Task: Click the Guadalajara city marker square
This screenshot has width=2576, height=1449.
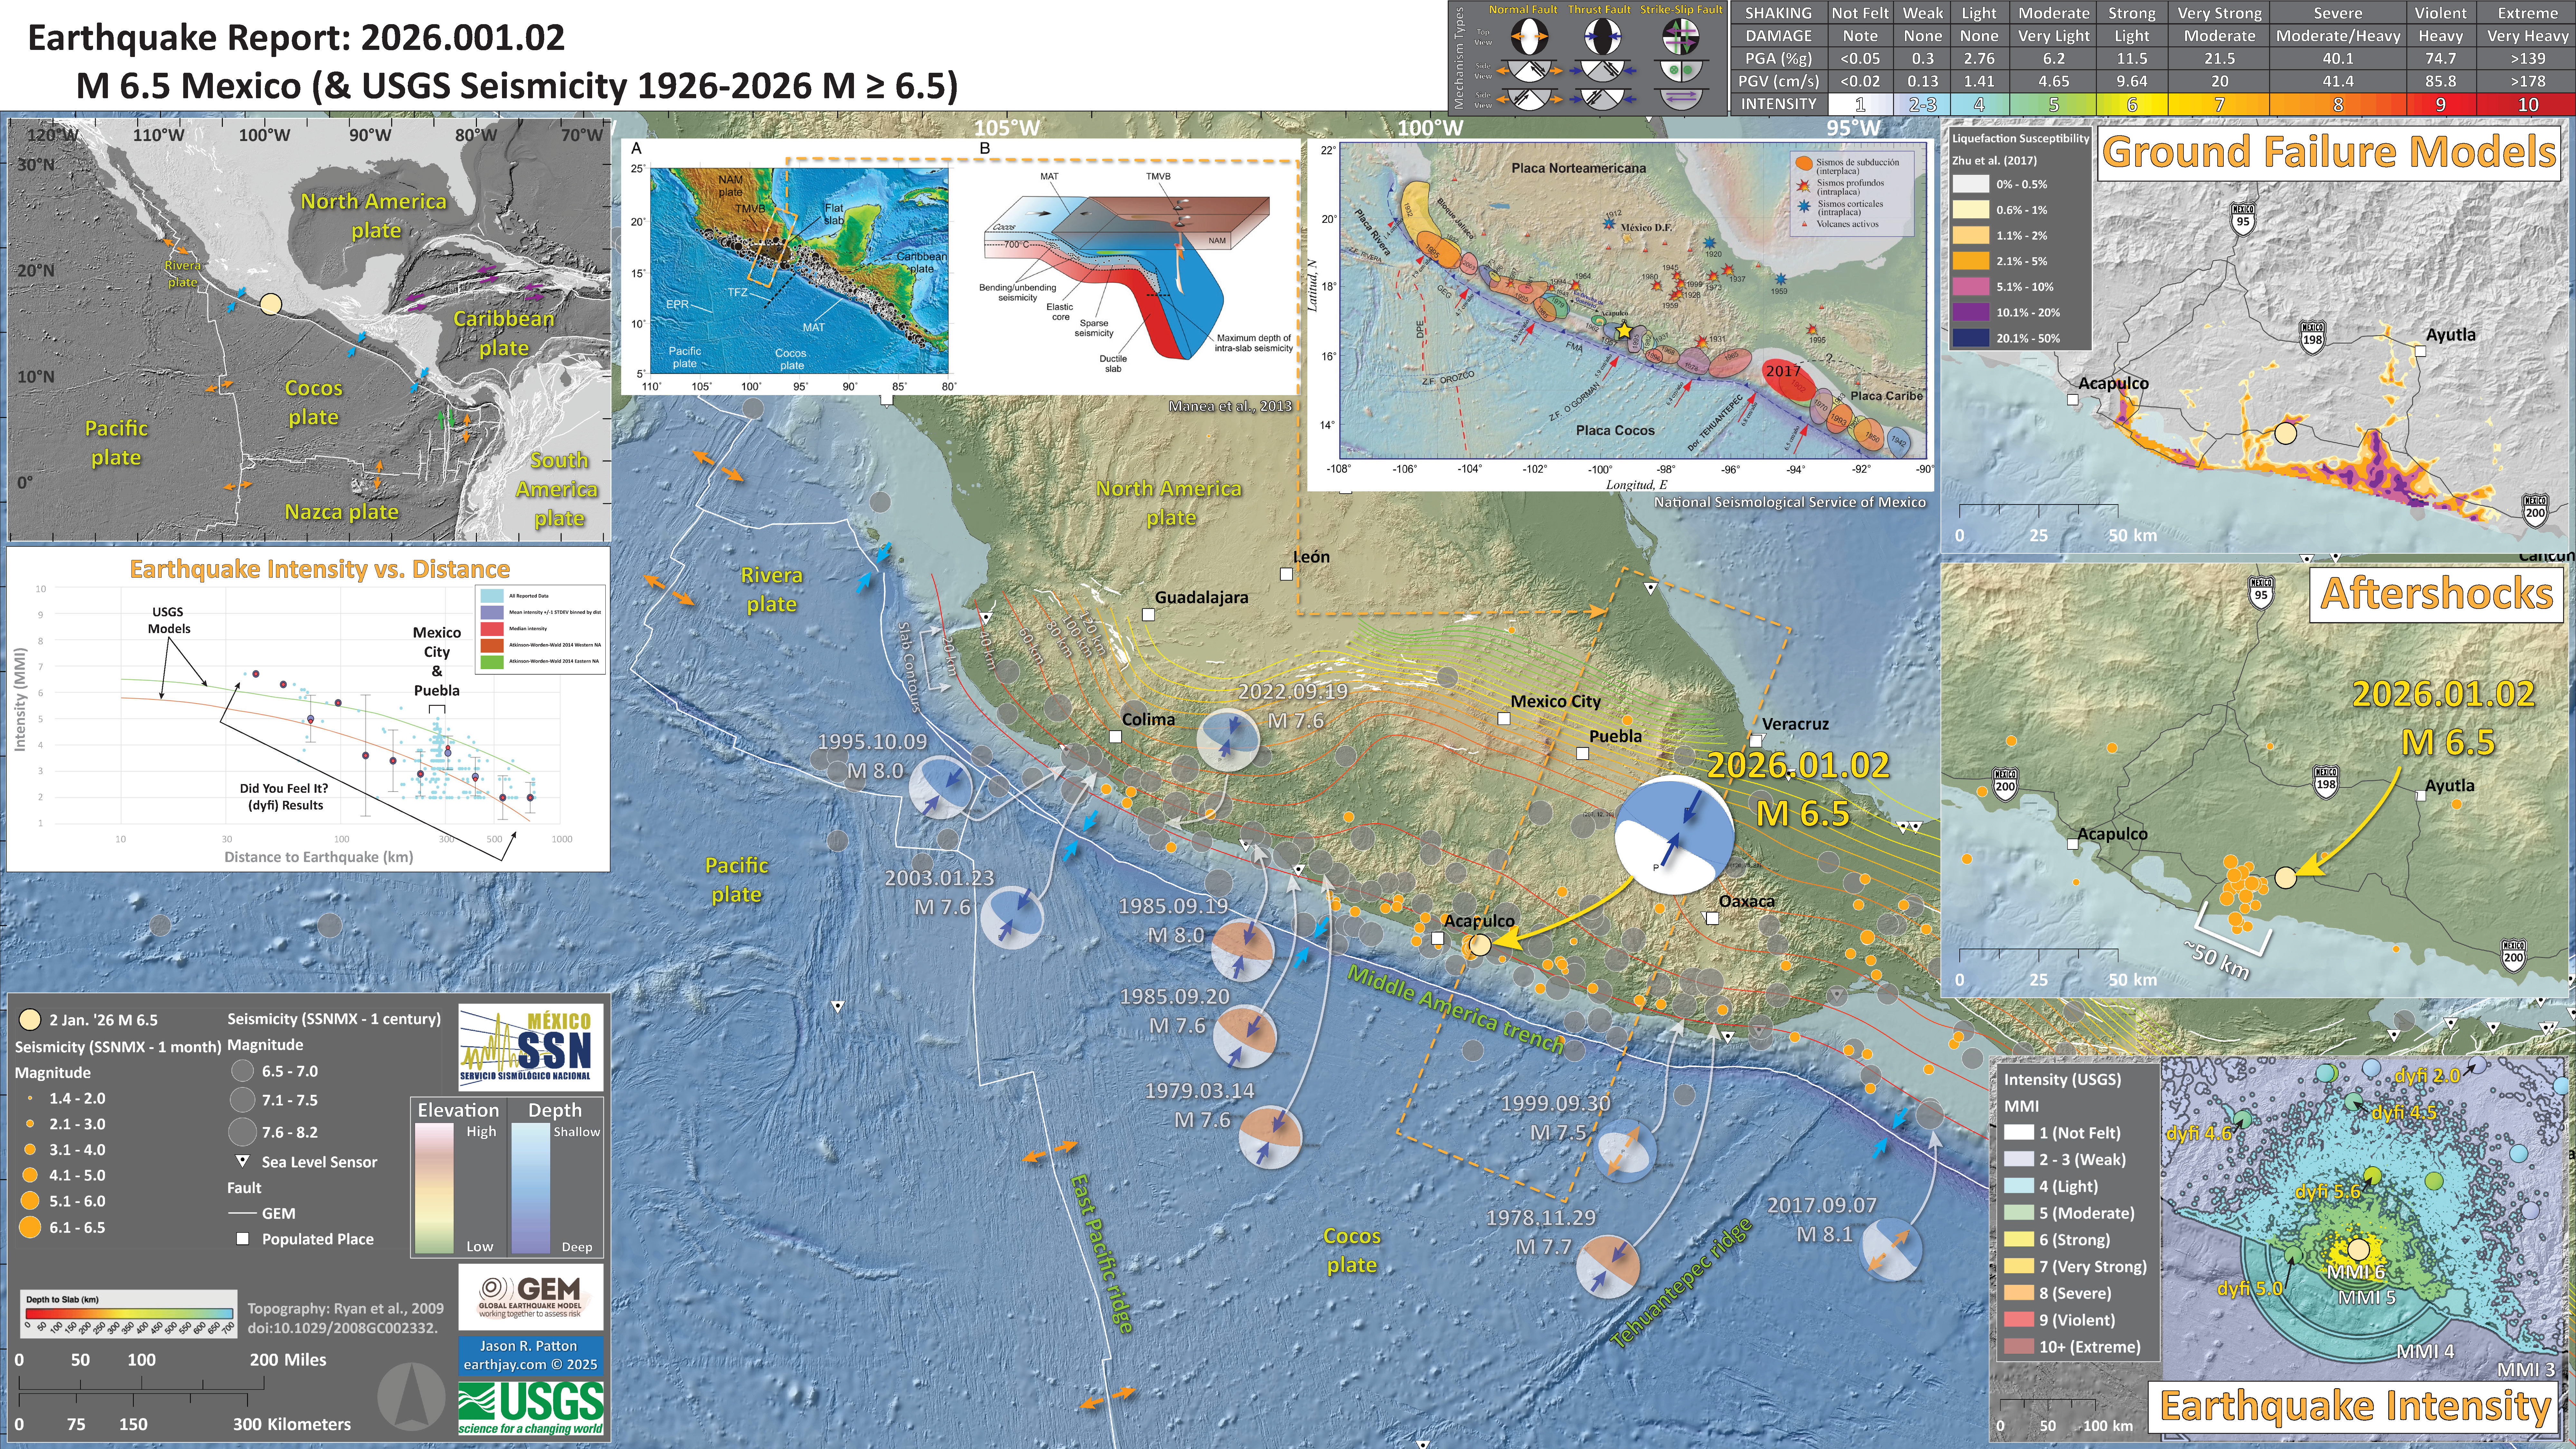Action: pyautogui.click(x=1148, y=615)
